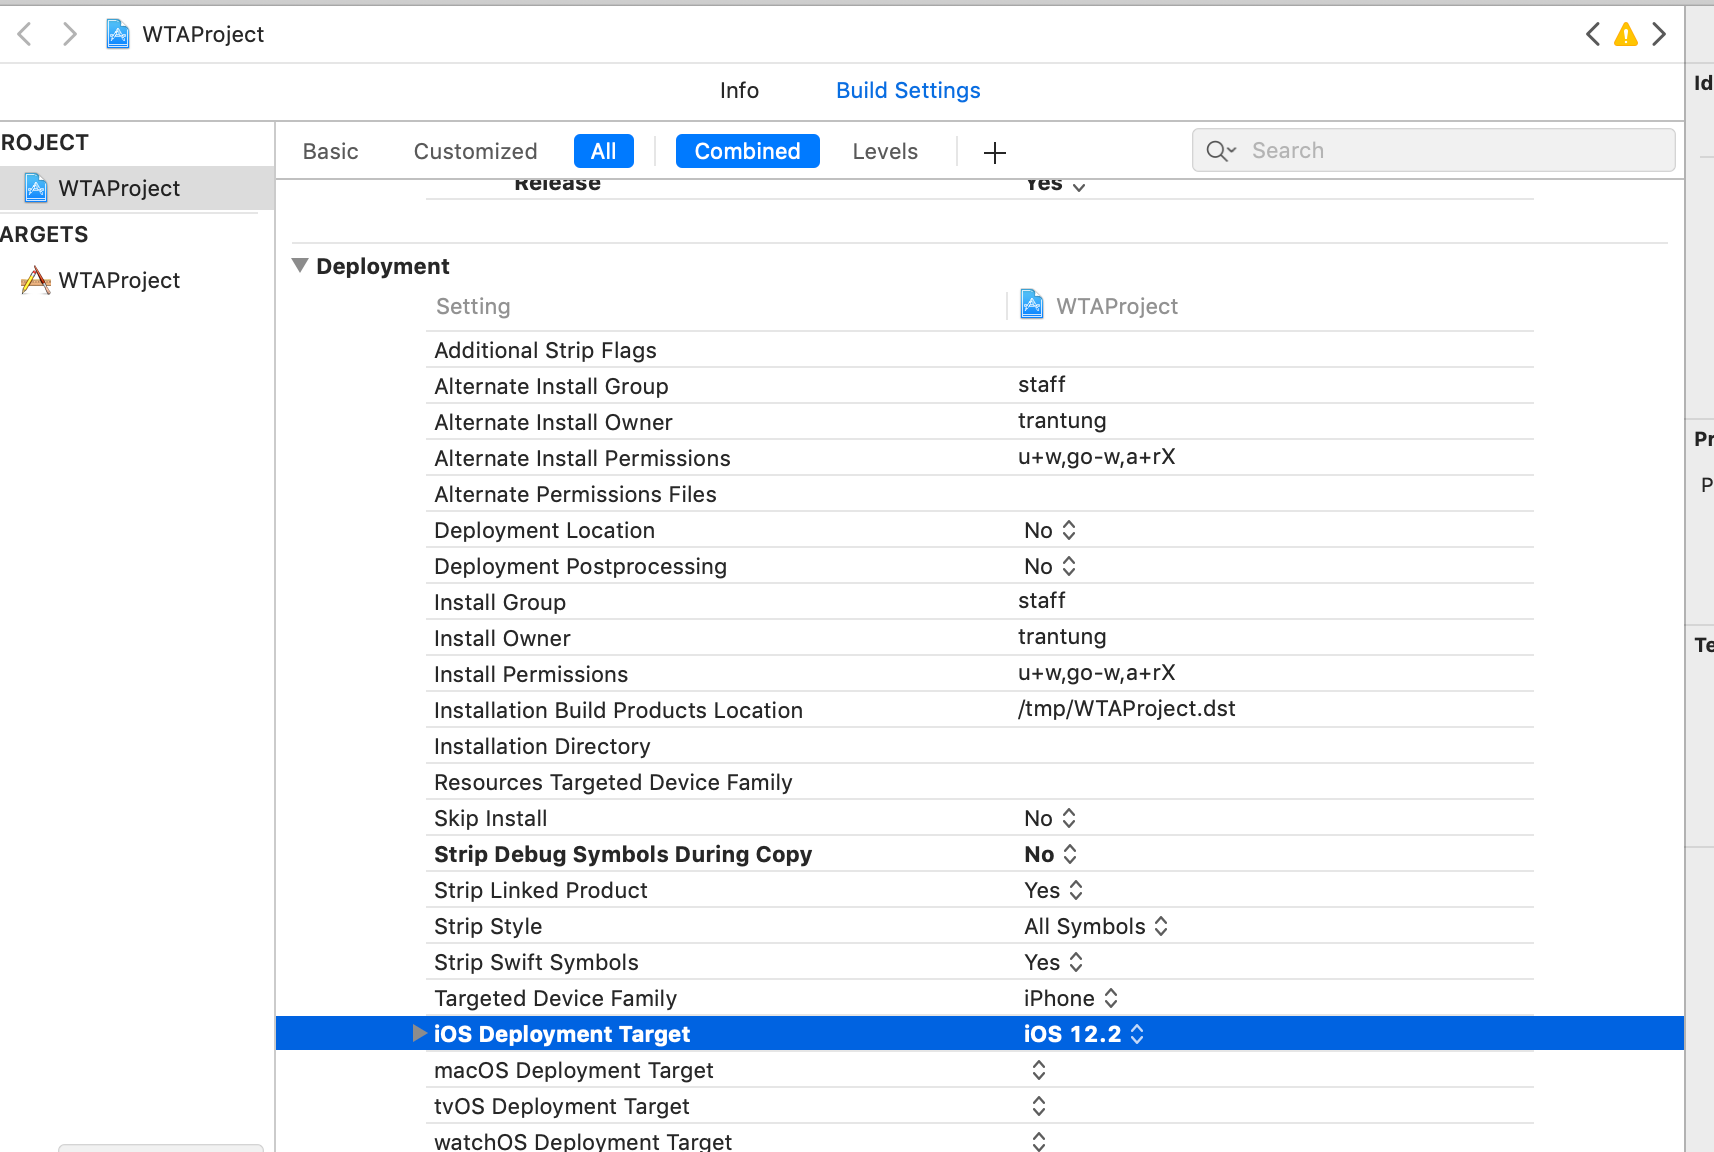
Task: Open Strip Swift Symbols value dropdown
Action: [1054, 962]
